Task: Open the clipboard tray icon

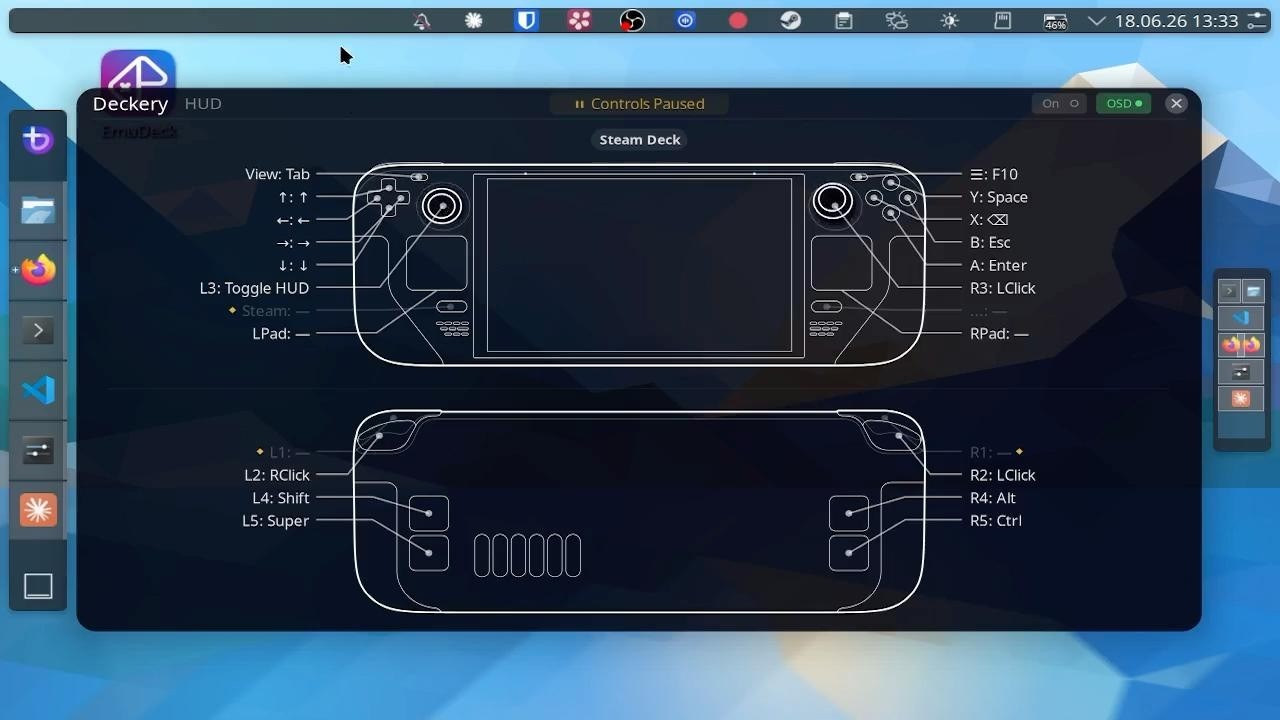Action: click(x=844, y=20)
